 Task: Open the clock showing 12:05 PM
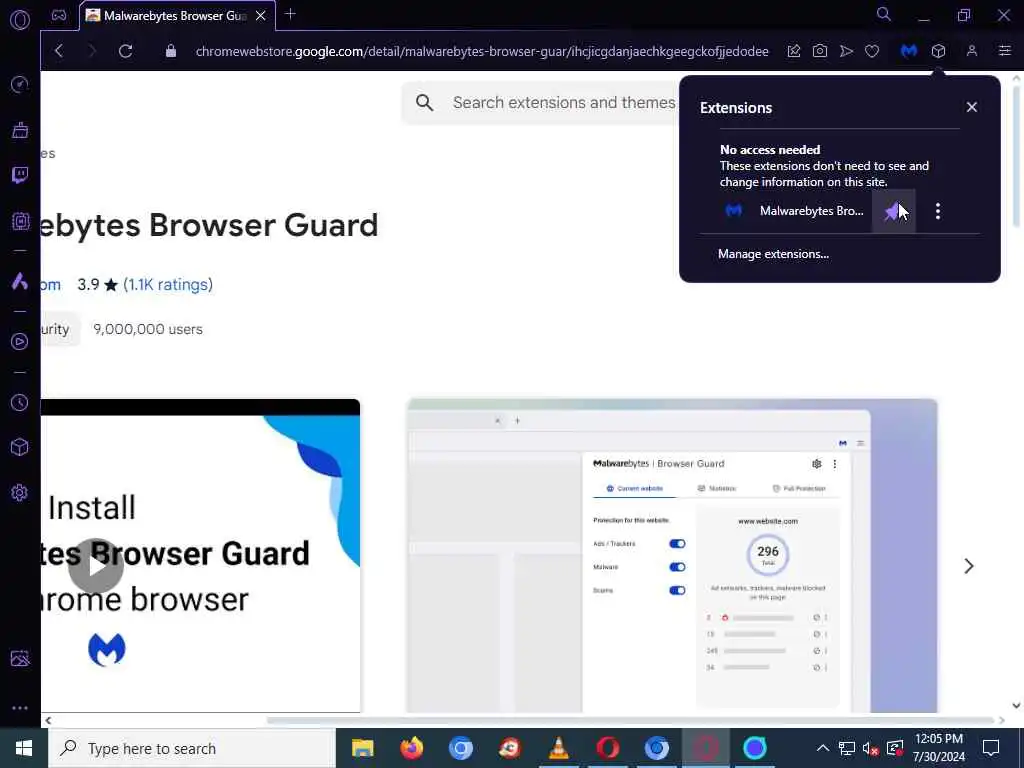click(938, 748)
